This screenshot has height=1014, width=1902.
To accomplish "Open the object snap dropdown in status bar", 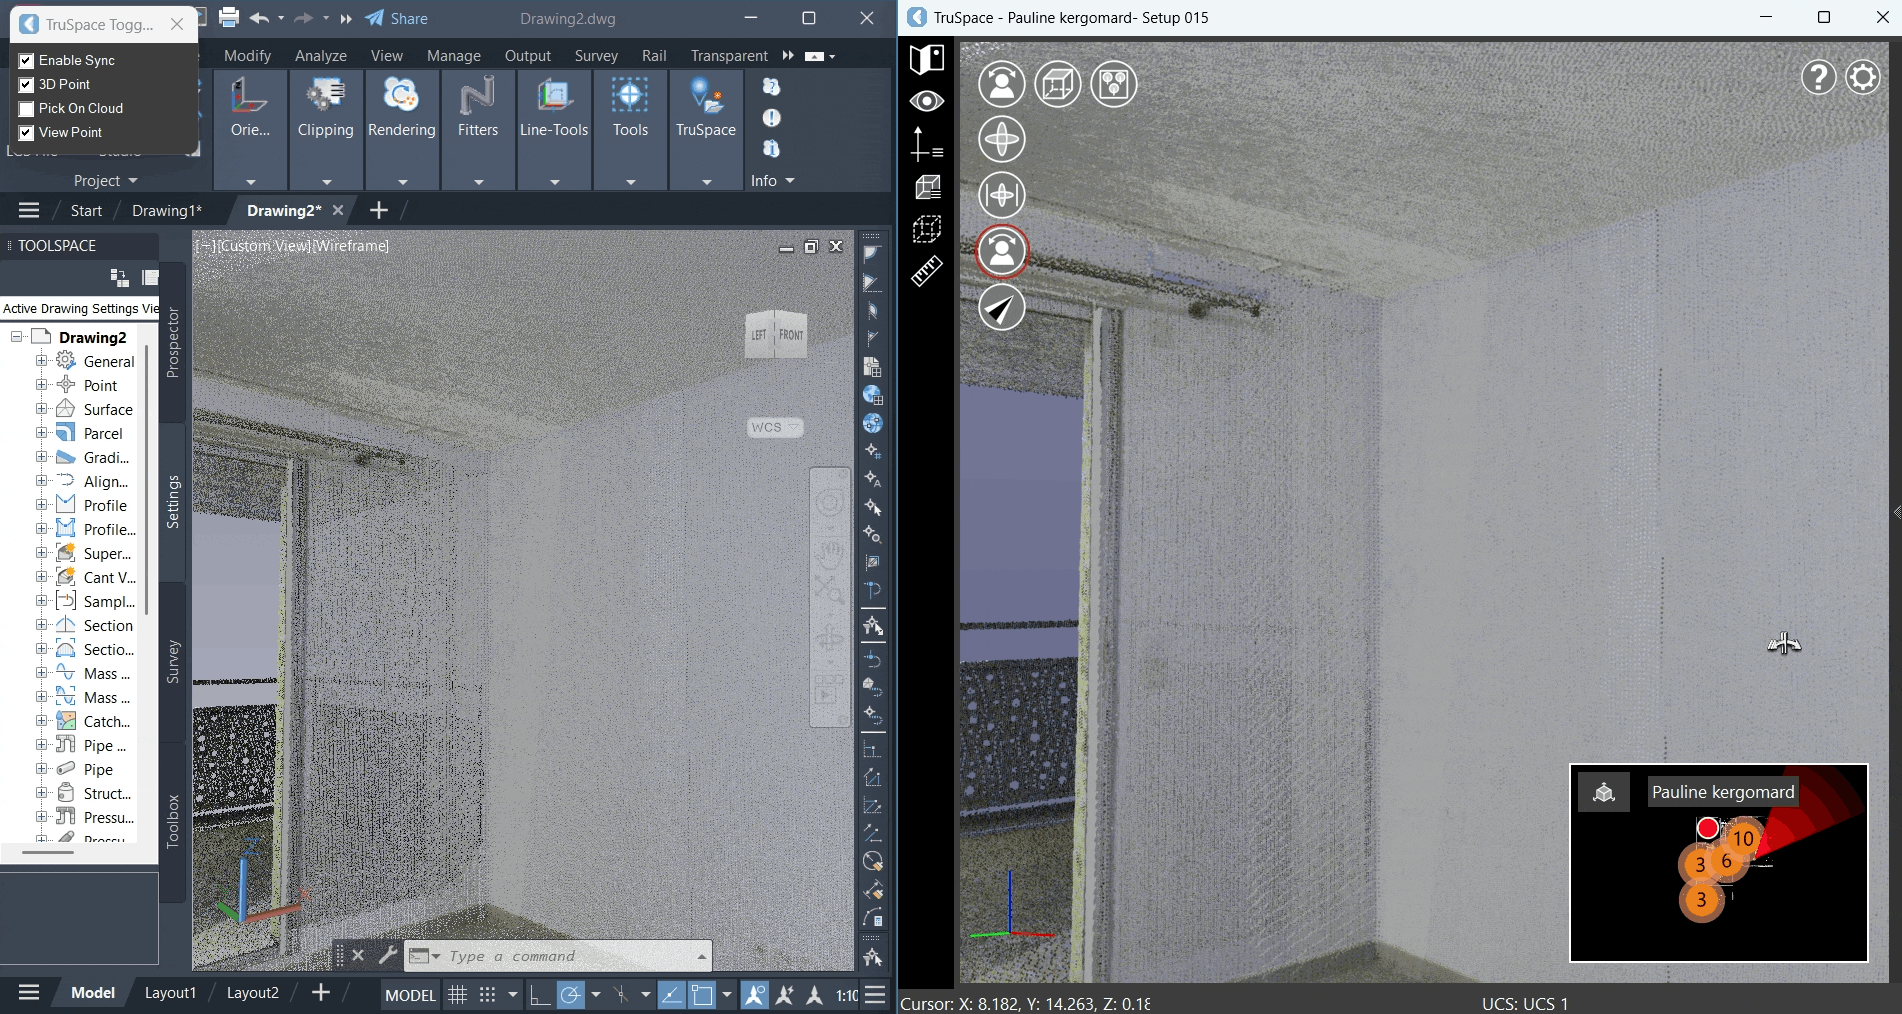I will (644, 995).
